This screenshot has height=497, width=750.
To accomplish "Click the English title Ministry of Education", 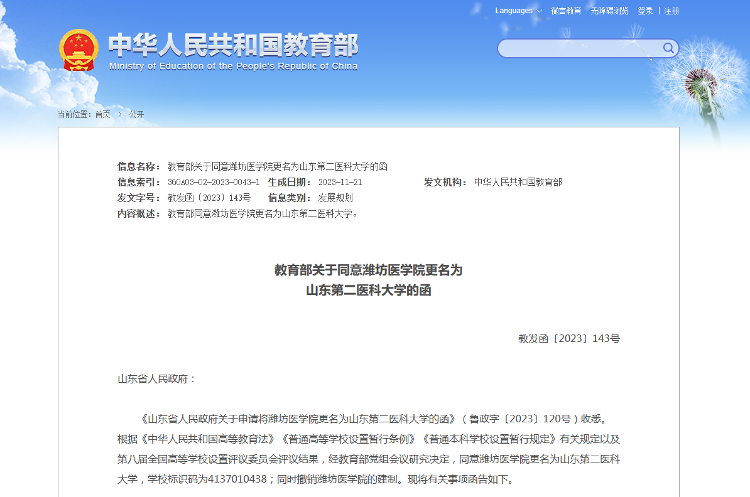I will pyautogui.click(x=233, y=66).
